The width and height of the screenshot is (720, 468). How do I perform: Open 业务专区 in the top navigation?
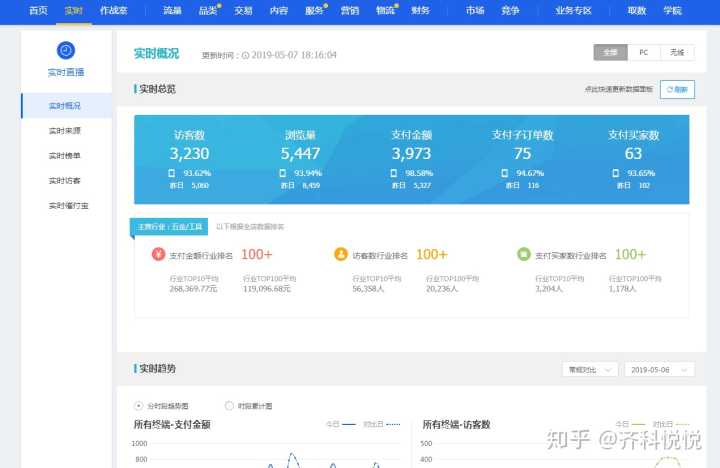click(573, 11)
